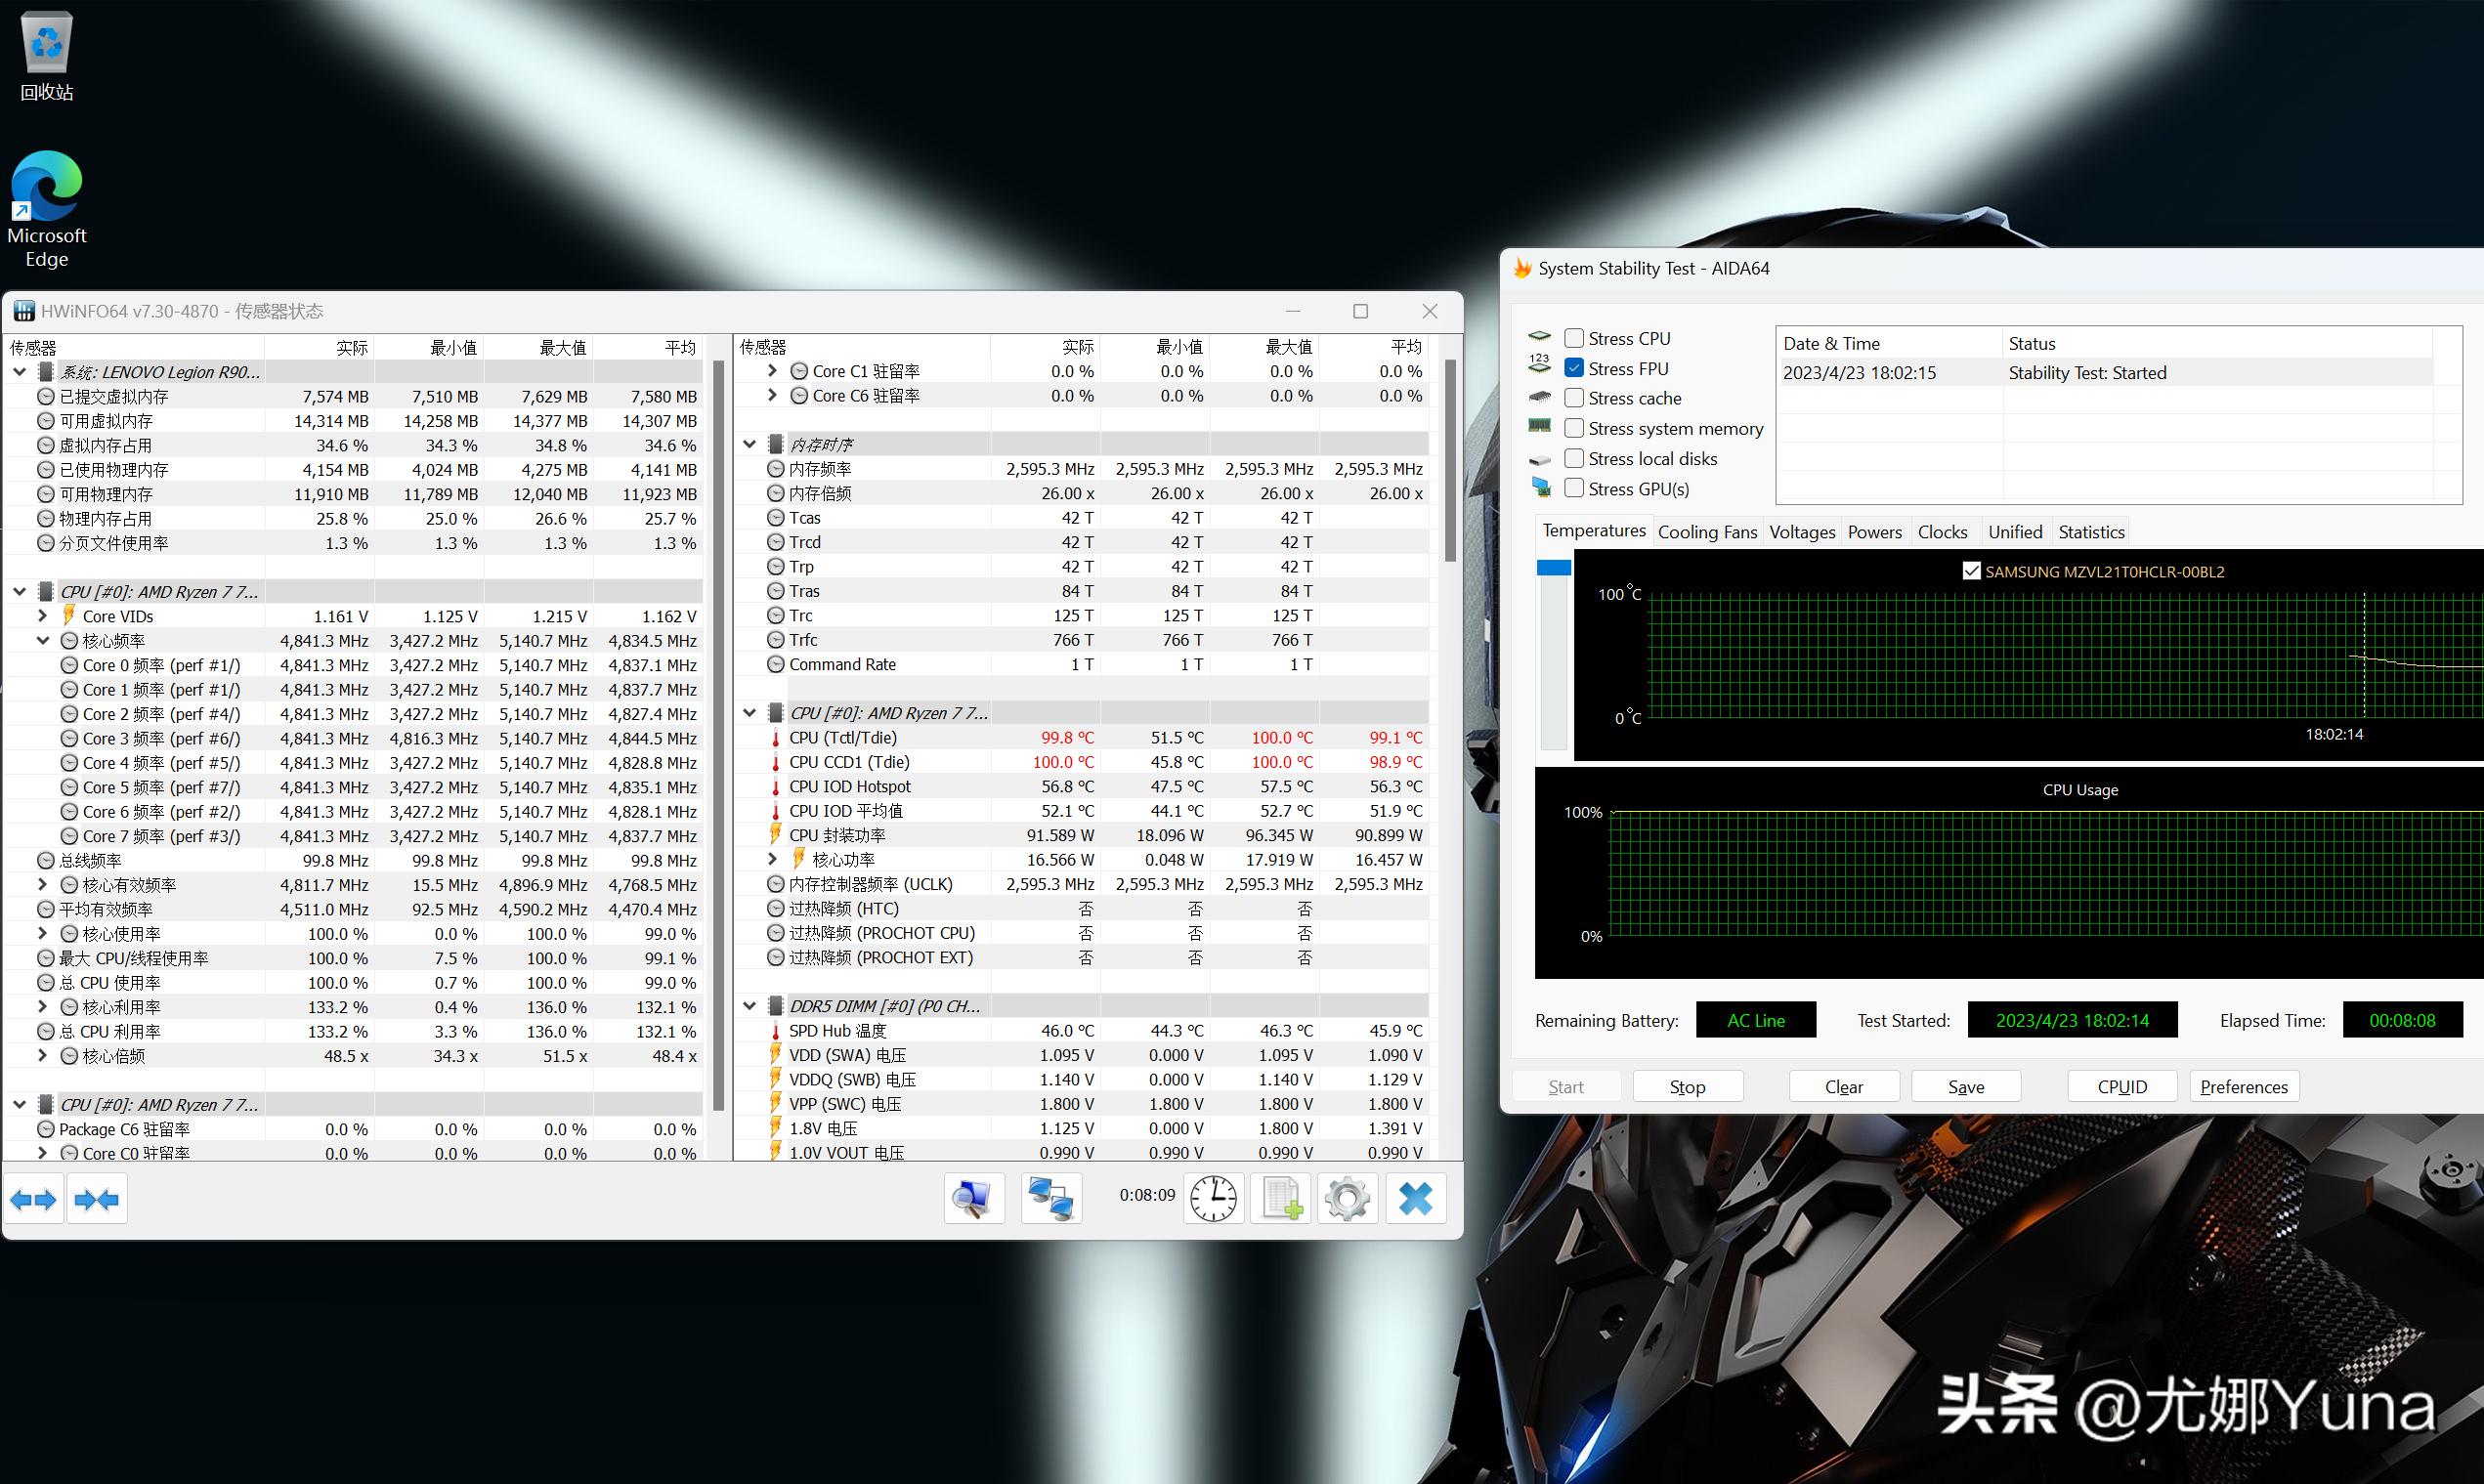Collapse the 内存时序 memory timing section

pos(750,444)
